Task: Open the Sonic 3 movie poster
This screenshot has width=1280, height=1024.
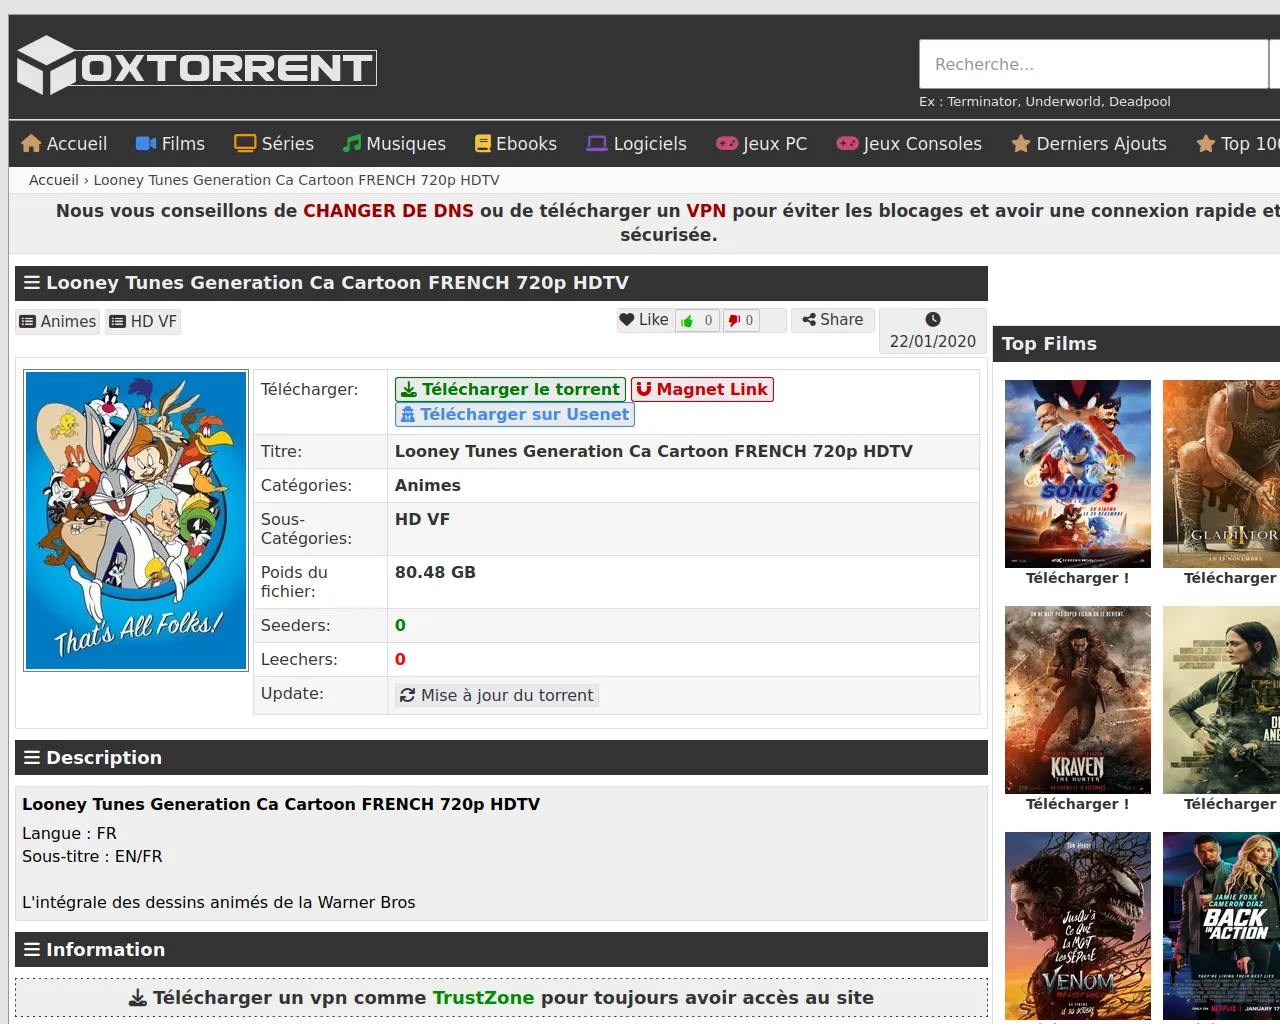Action: pyautogui.click(x=1077, y=474)
